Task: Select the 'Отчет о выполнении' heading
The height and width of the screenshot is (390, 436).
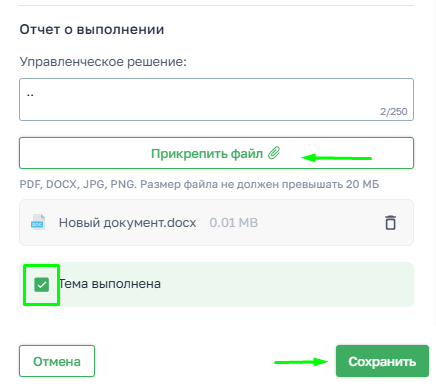Action: (92, 29)
